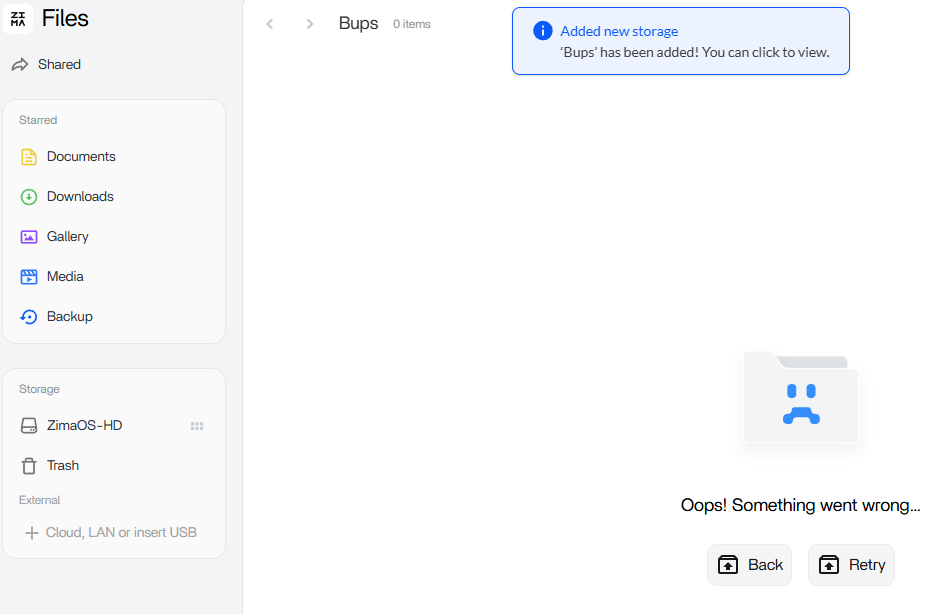Click the Gallery picture icon
Screen dimensions: 949x614
29,237
